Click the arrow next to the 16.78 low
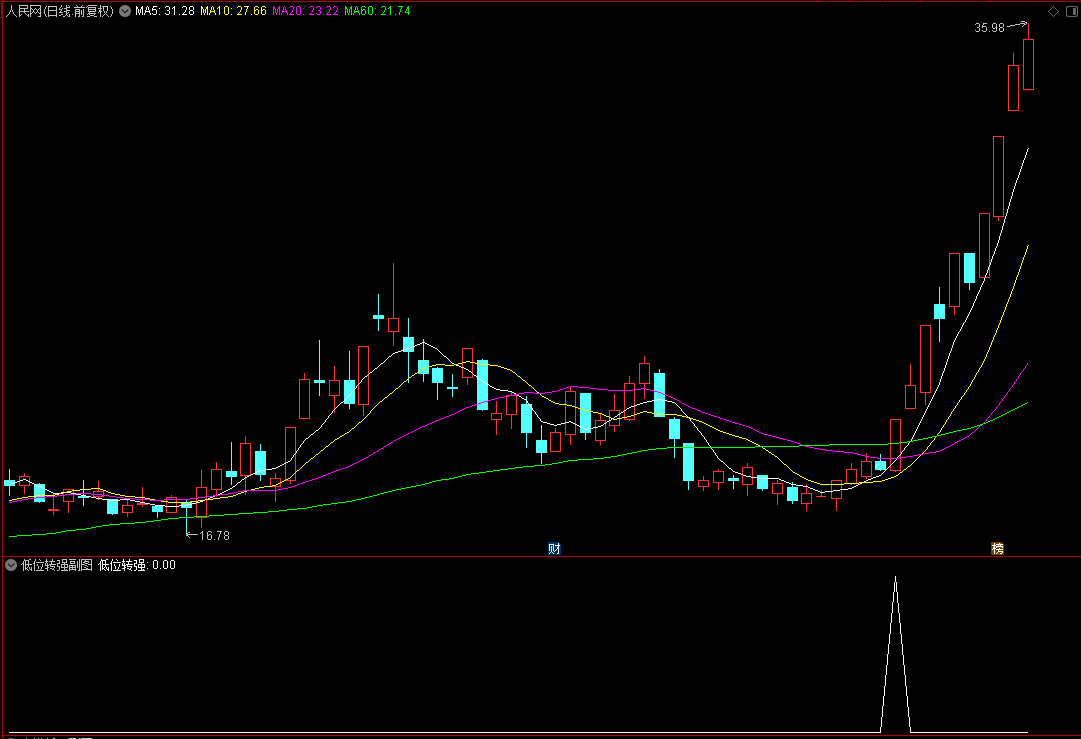 click(x=192, y=534)
